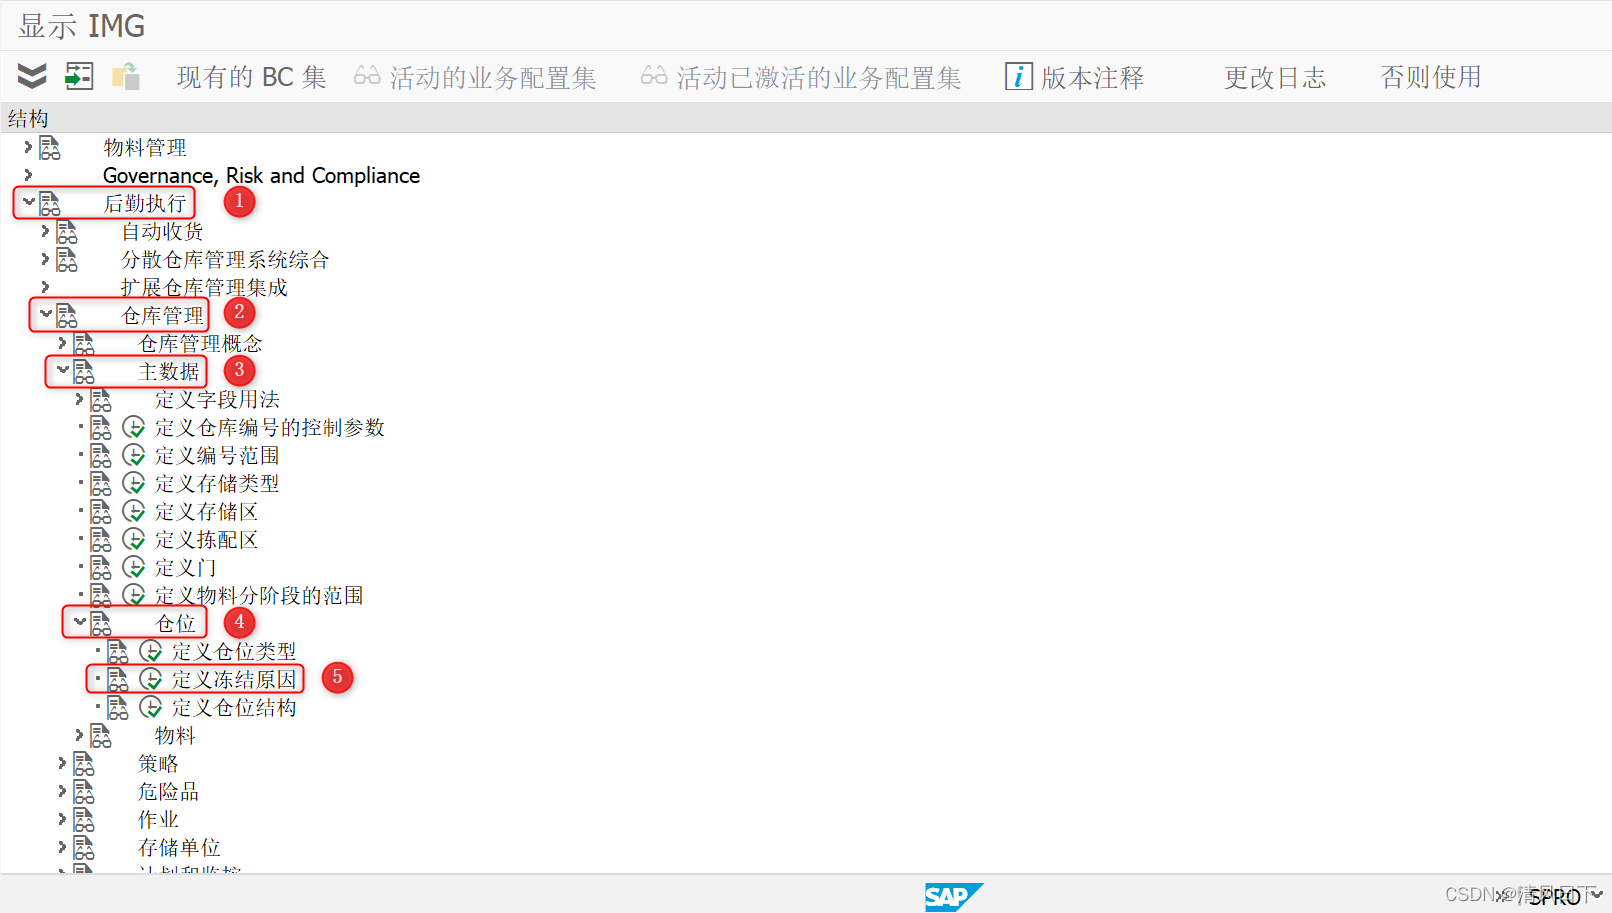
Task: Click the position-on-node toolbar icon
Action: tap(79, 76)
